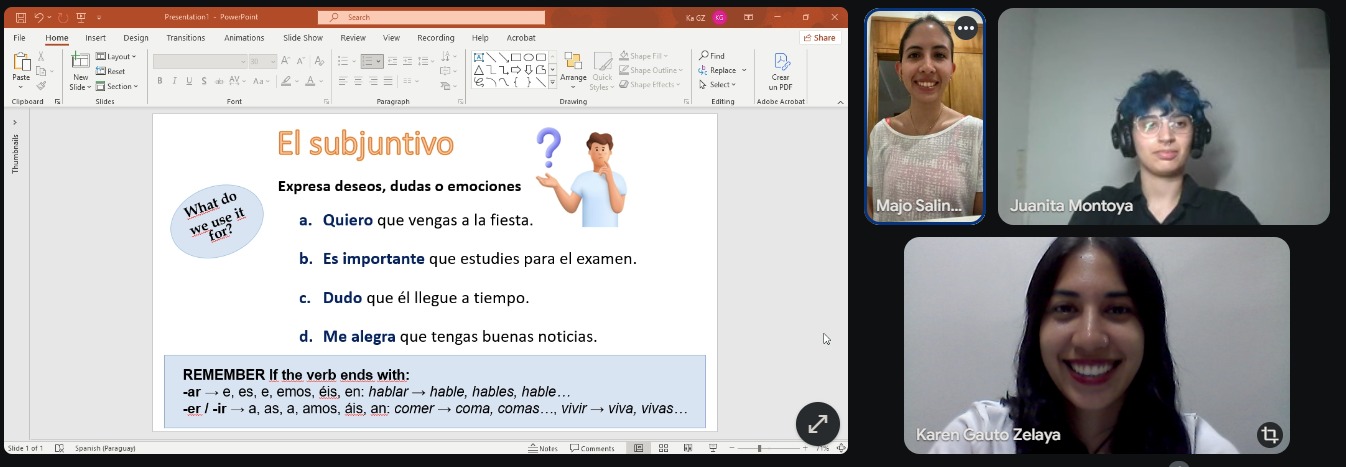This screenshot has height=467, width=1346.
Task: Expand the shared screen to fullscreen
Action: click(x=817, y=424)
